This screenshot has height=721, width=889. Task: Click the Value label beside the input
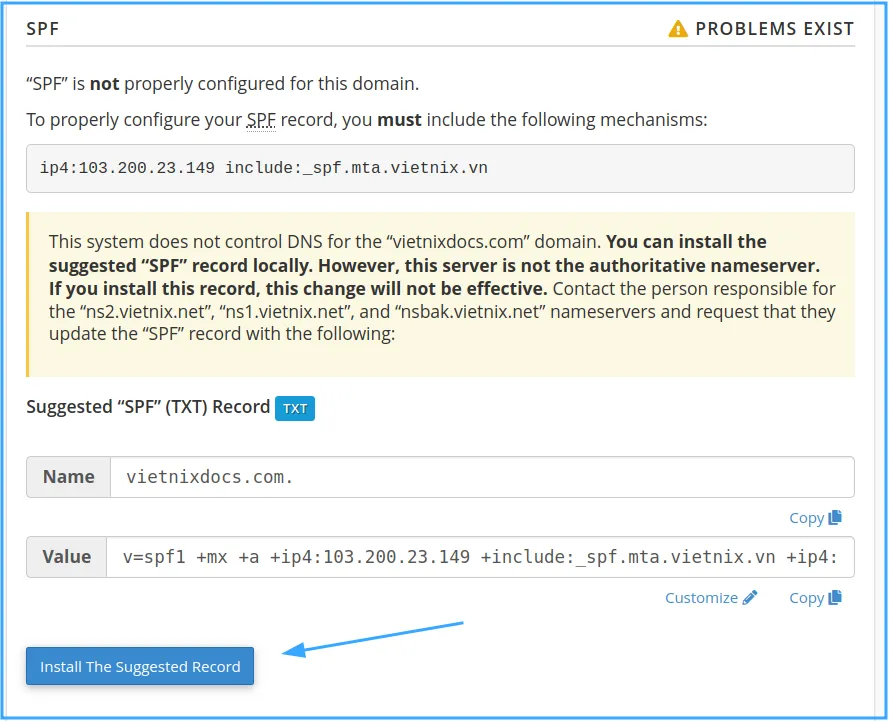[67, 557]
